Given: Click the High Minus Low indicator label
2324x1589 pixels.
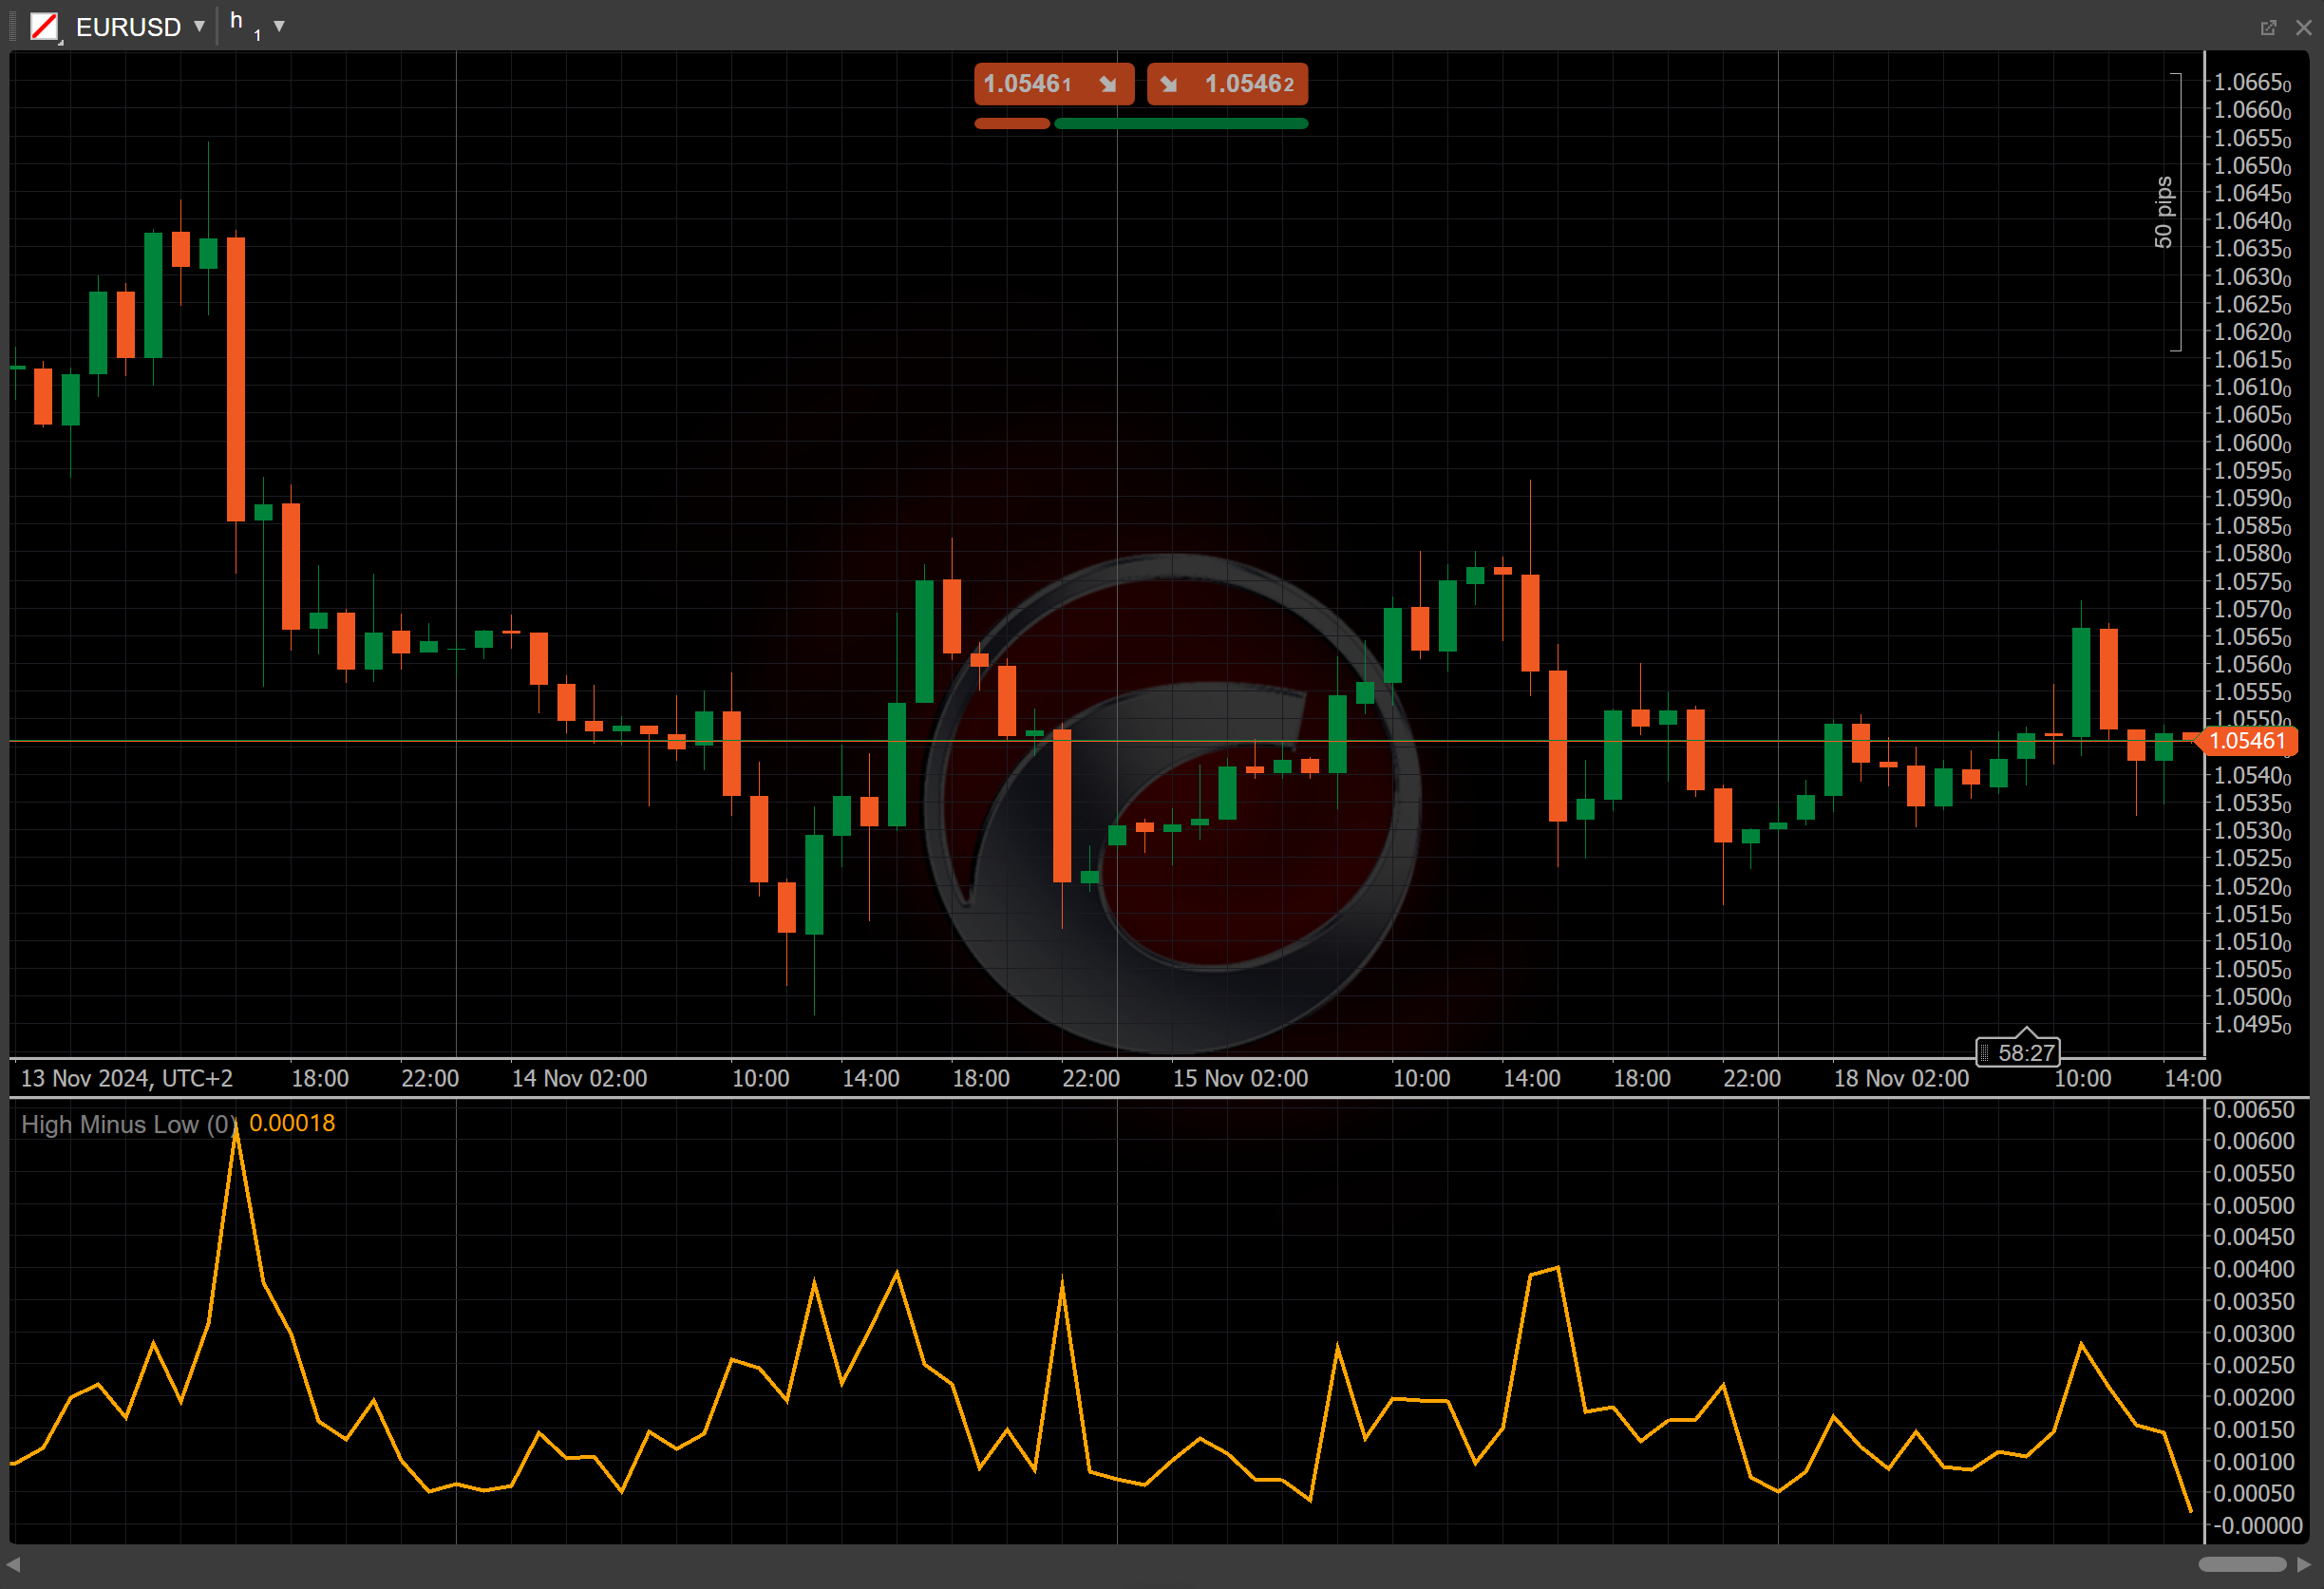Looking at the screenshot, I should click(x=128, y=1124).
